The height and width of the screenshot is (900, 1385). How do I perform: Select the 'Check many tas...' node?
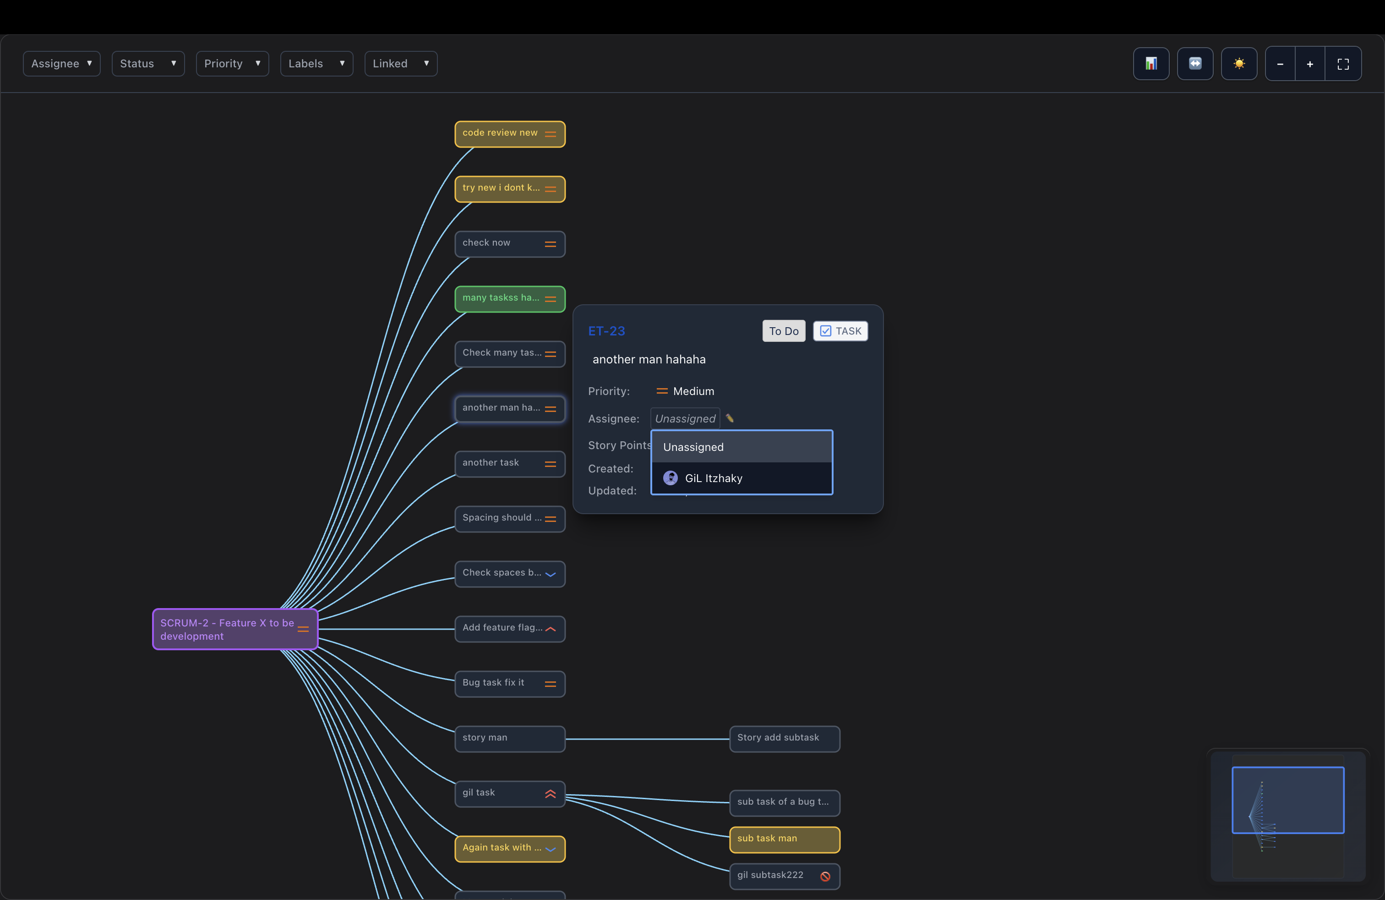510,354
